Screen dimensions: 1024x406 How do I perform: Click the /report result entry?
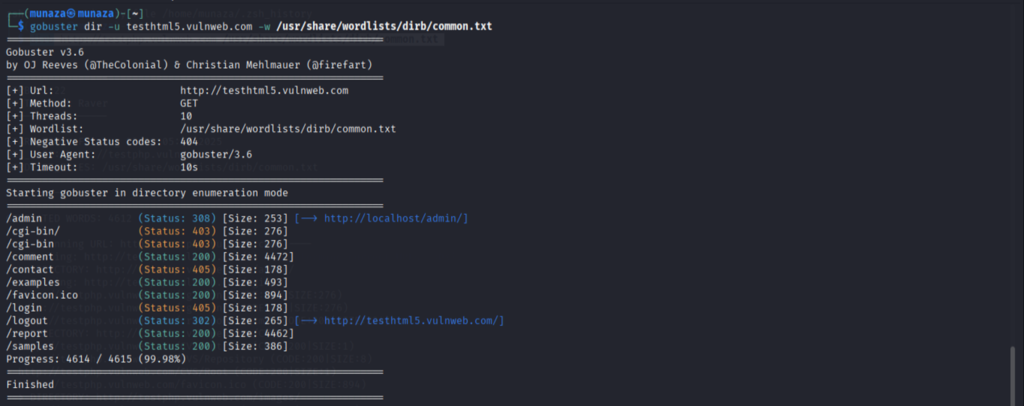click(27, 334)
